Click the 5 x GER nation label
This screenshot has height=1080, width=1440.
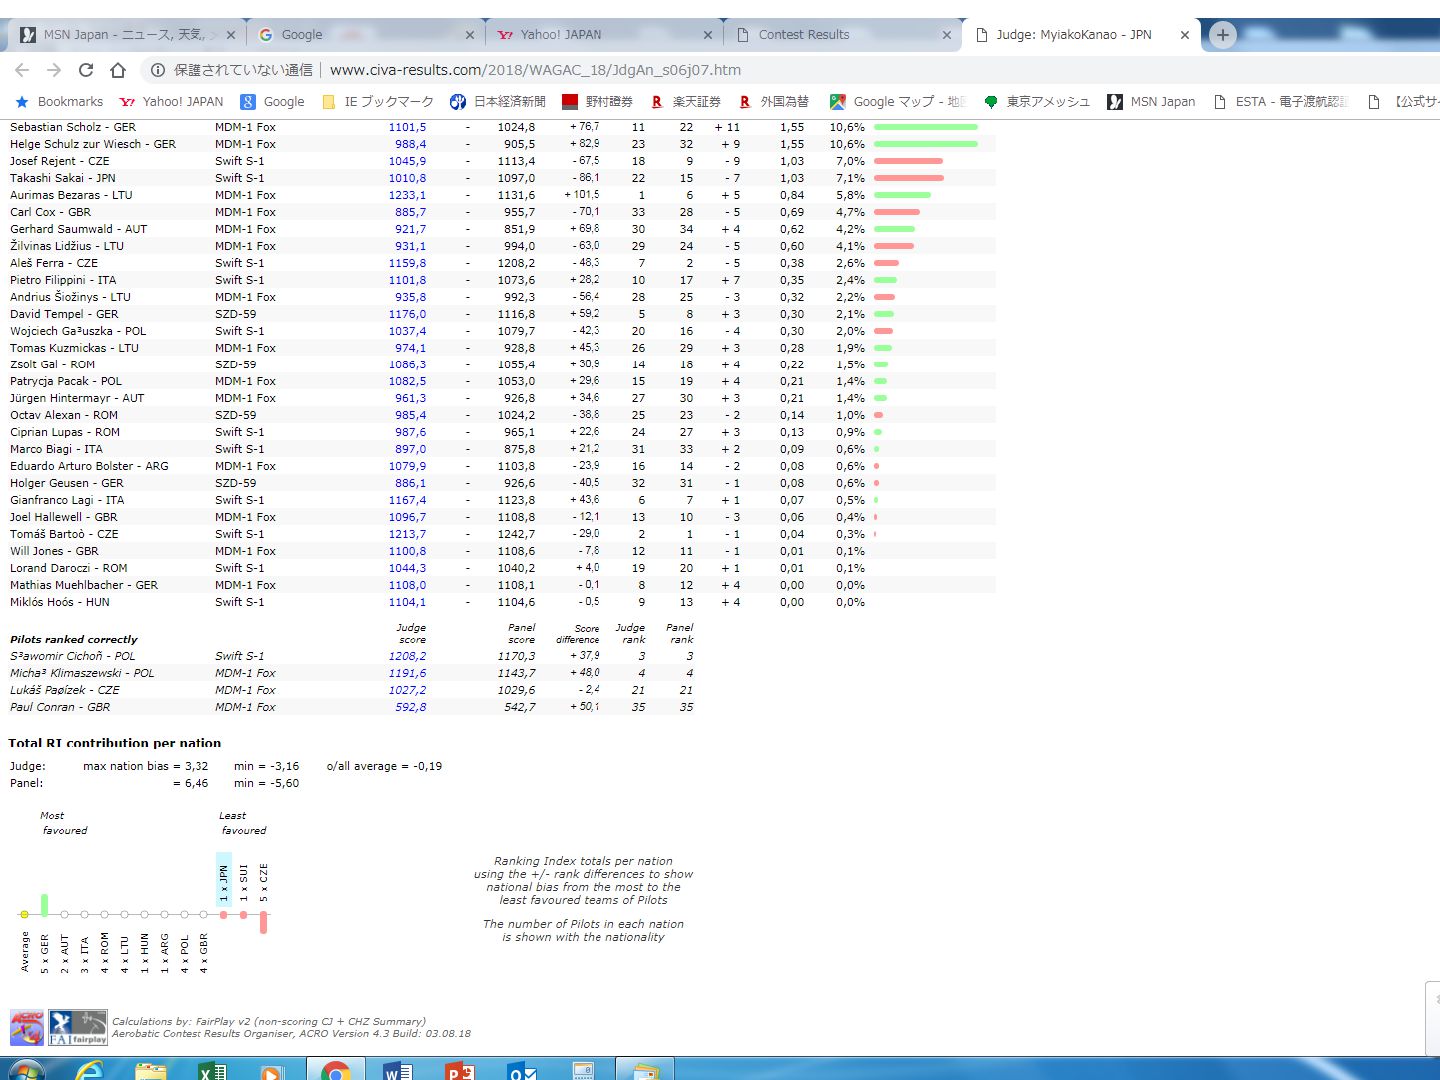tap(44, 954)
